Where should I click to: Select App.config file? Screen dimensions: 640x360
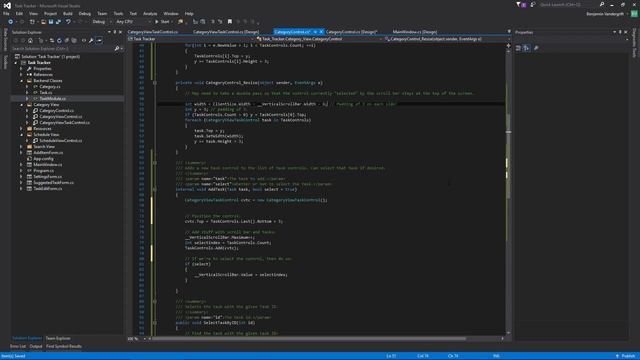click(43, 158)
